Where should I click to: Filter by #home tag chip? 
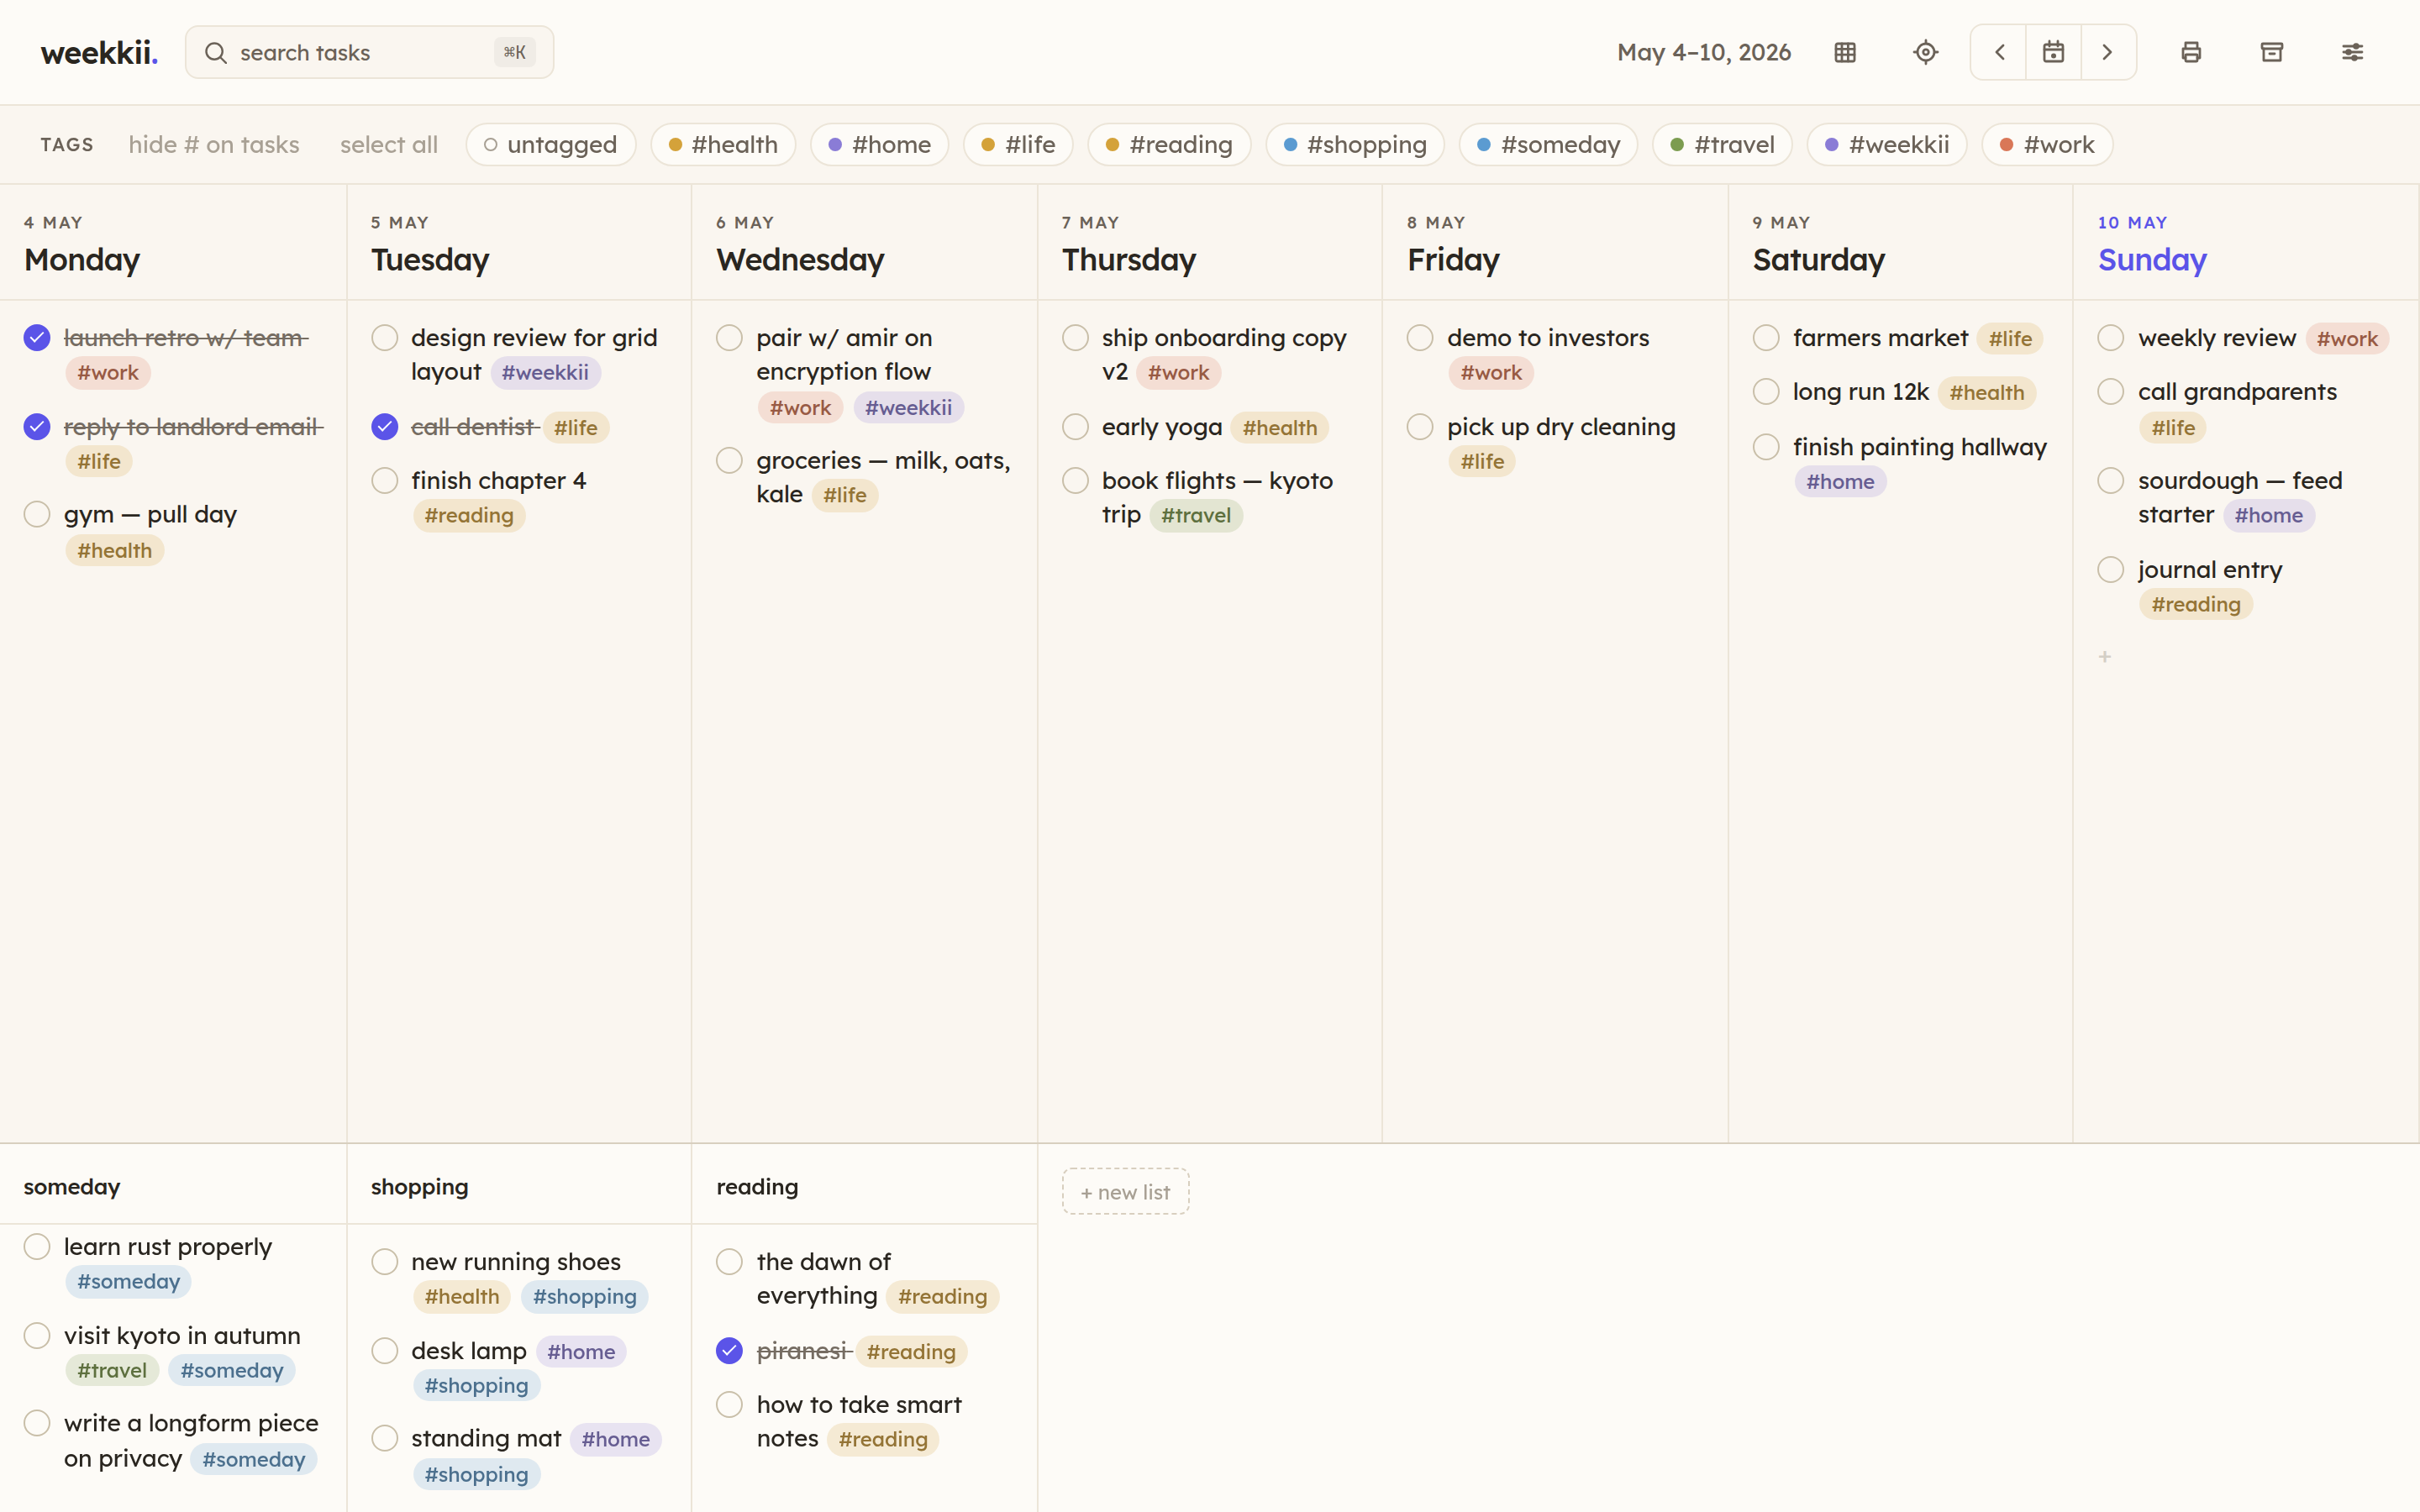click(x=880, y=145)
